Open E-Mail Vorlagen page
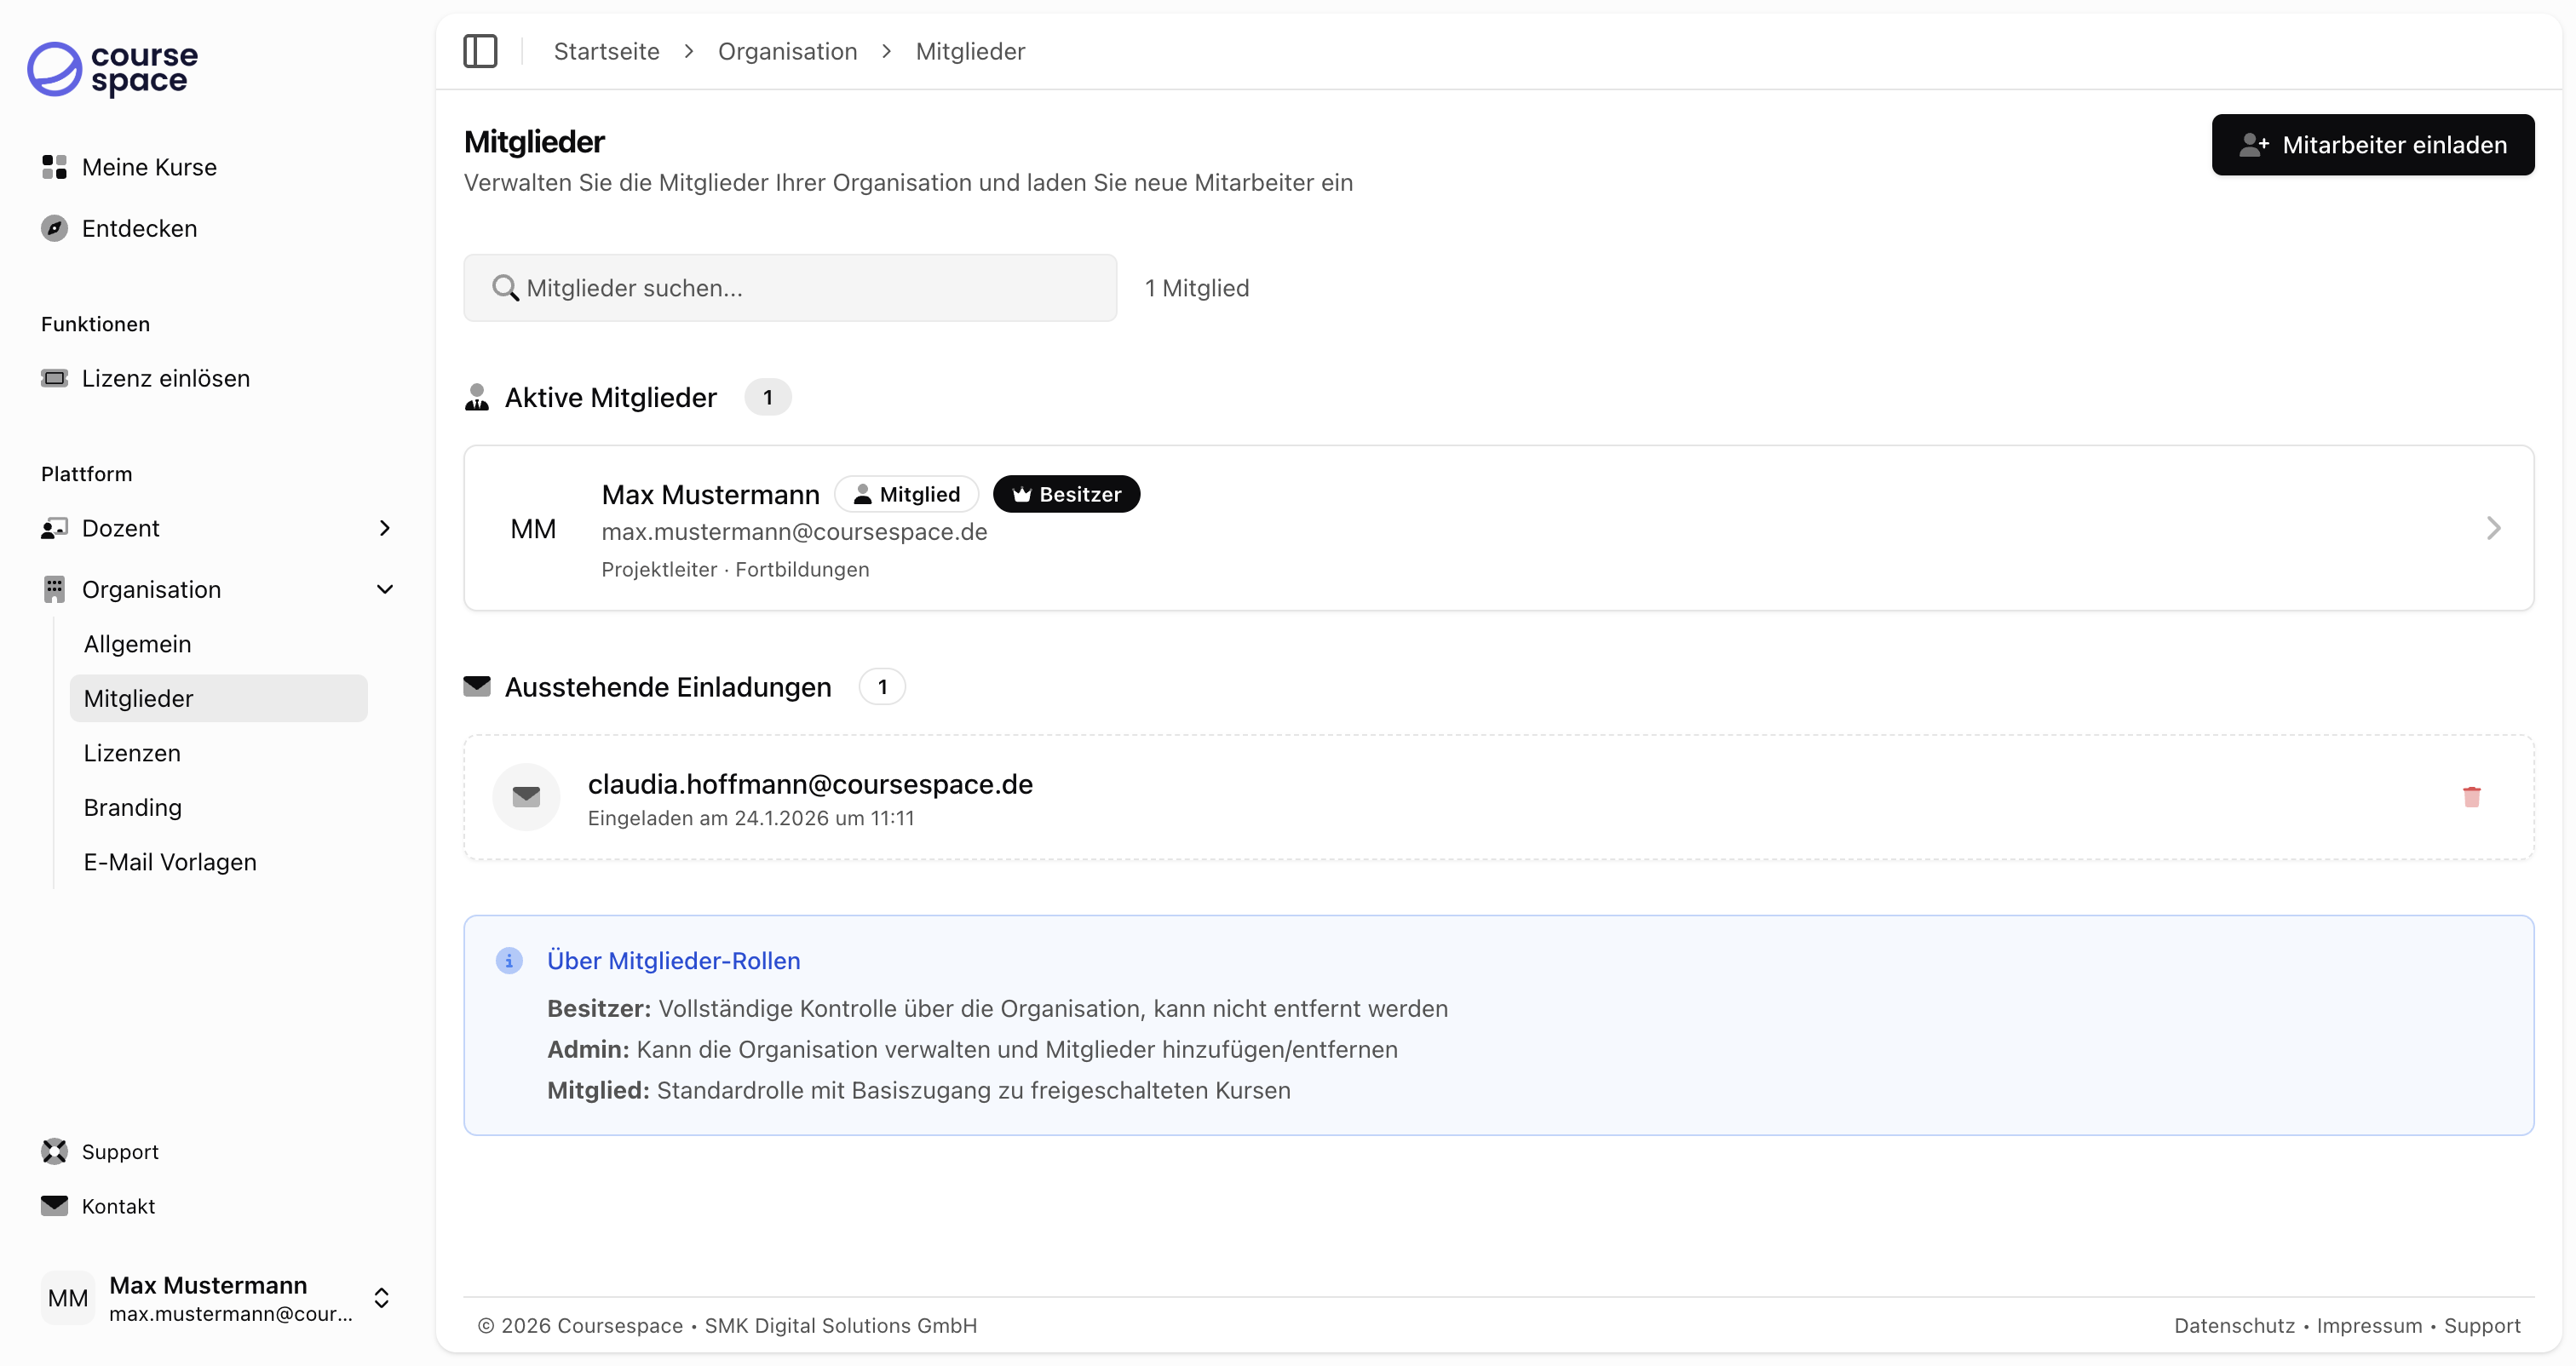Image resolution: width=2576 pixels, height=1366 pixels. pos(170,862)
